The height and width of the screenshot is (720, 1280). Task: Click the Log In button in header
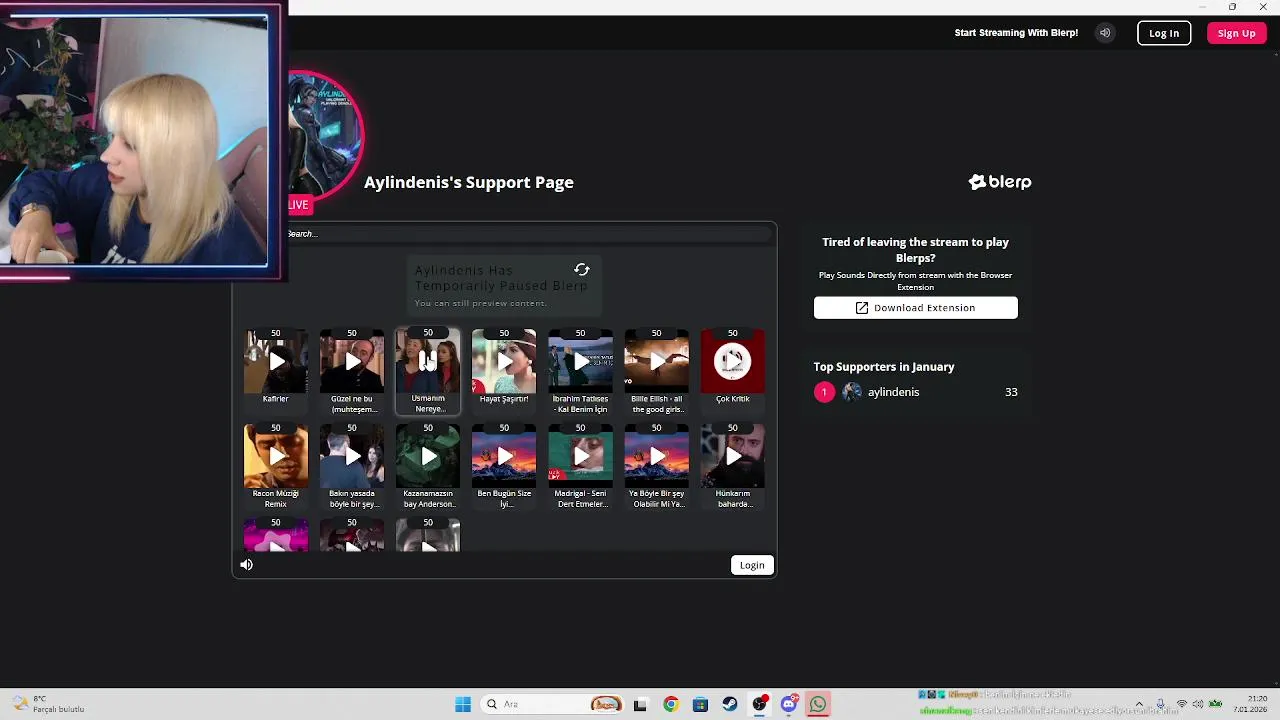pos(1164,33)
